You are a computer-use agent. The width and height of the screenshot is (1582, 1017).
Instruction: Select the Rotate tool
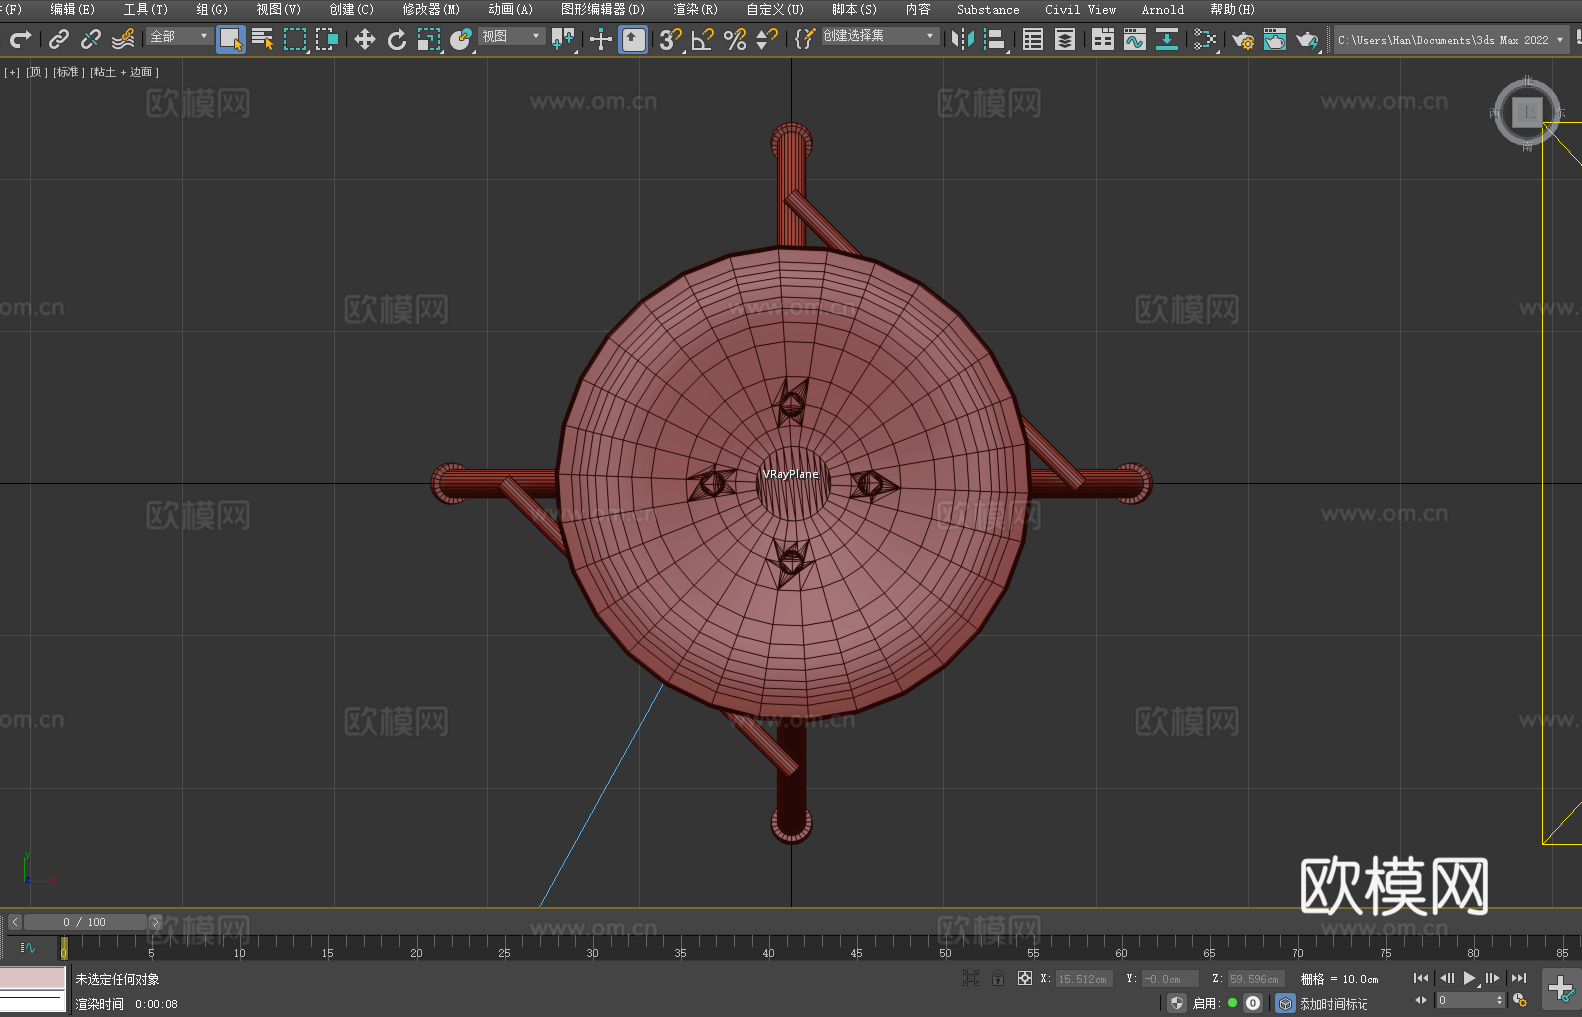(x=397, y=39)
